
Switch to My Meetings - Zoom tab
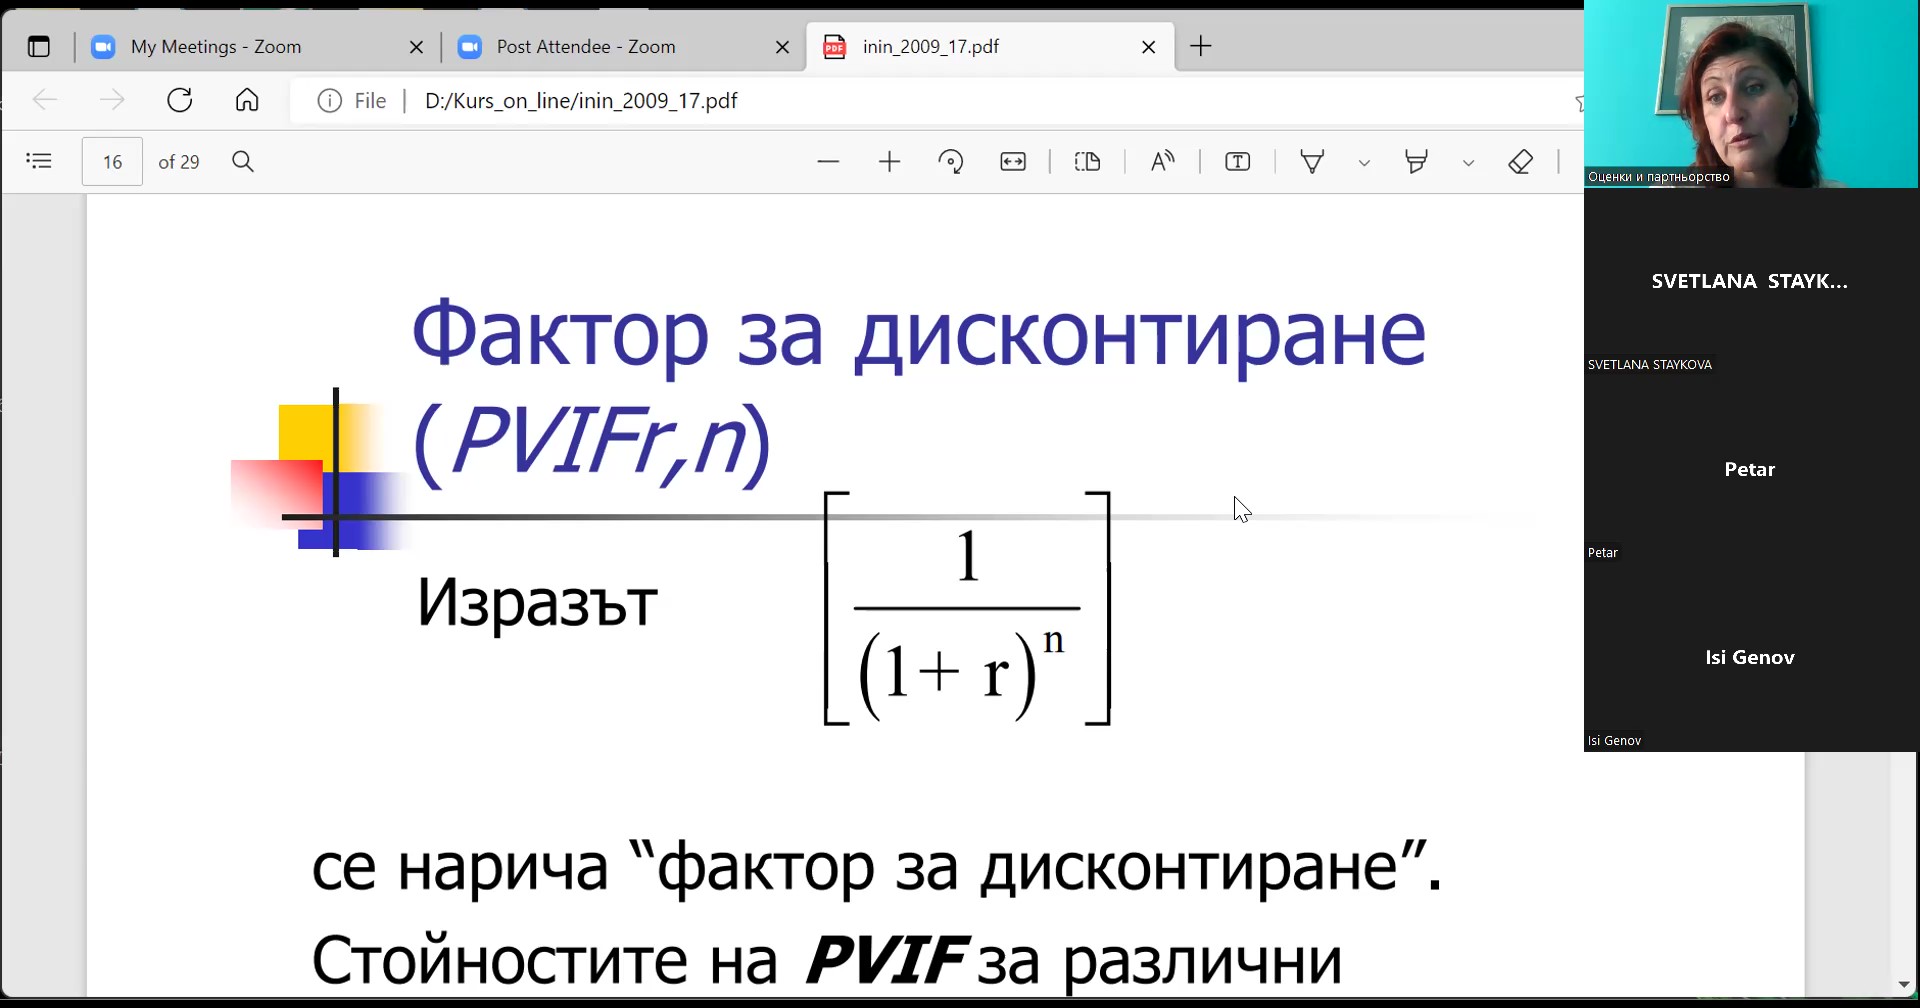(x=217, y=47)
